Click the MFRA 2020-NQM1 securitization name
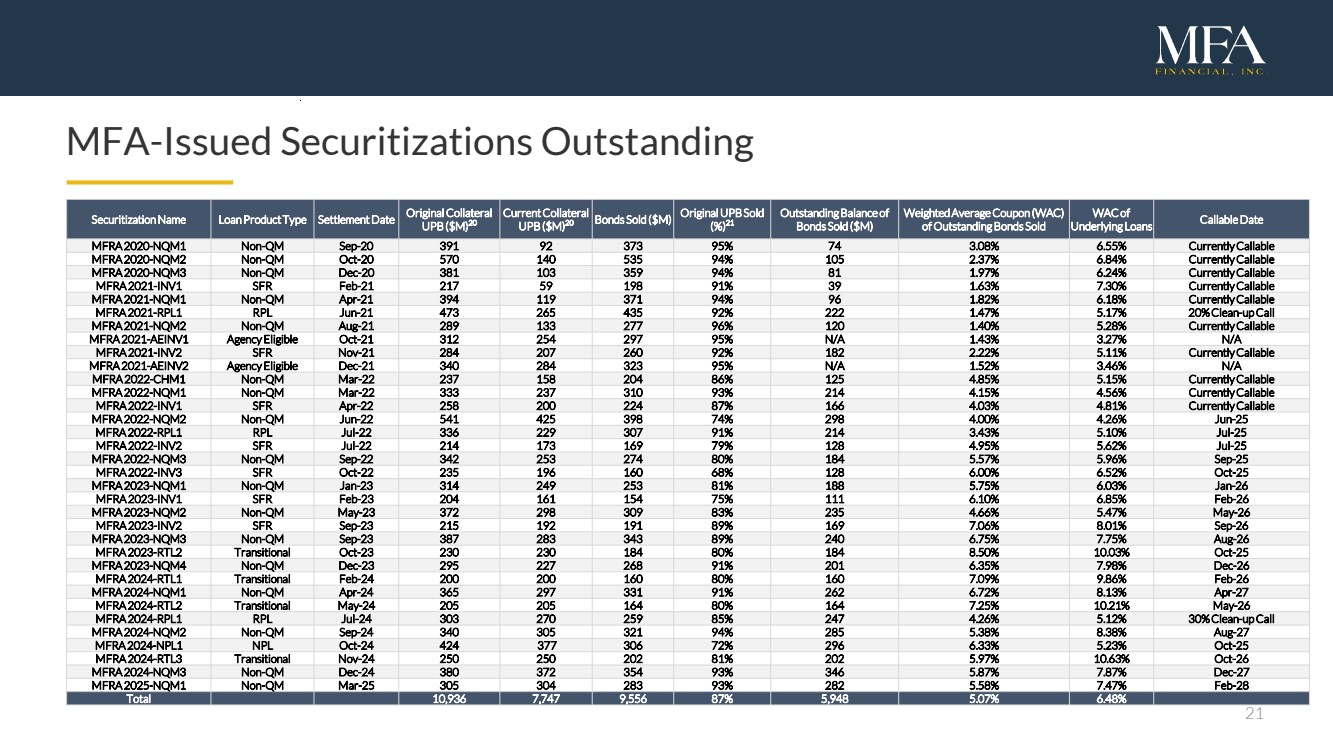Image resolution: width=1333 pixels, height=749 pixels. point(138,246)
